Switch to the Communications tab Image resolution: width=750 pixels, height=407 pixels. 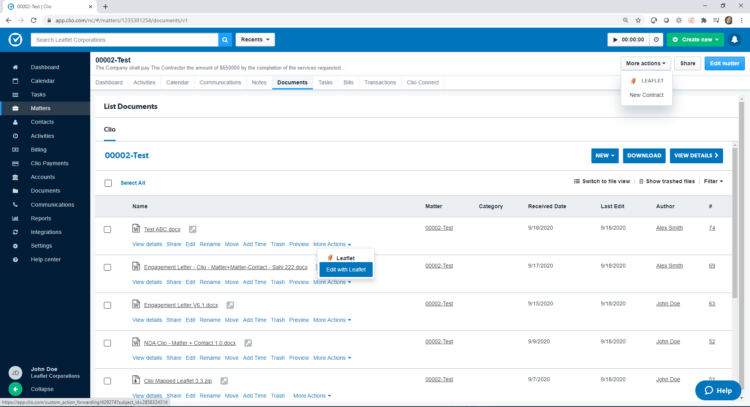220,82
